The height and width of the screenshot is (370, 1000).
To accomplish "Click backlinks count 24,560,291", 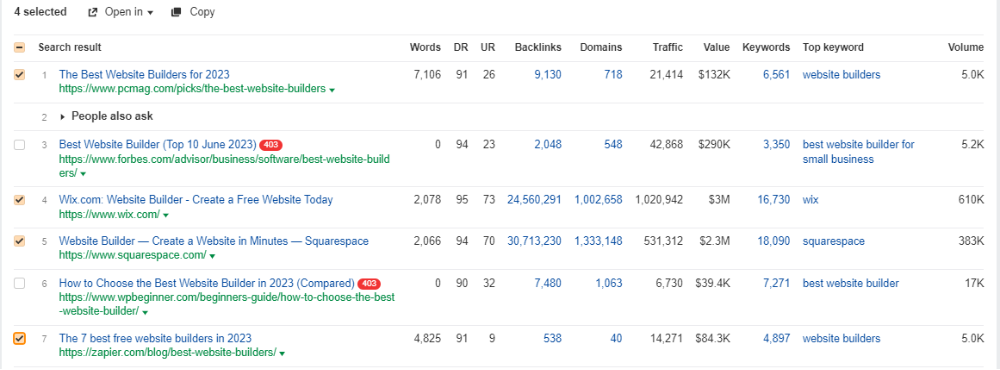I will (534, 200).
